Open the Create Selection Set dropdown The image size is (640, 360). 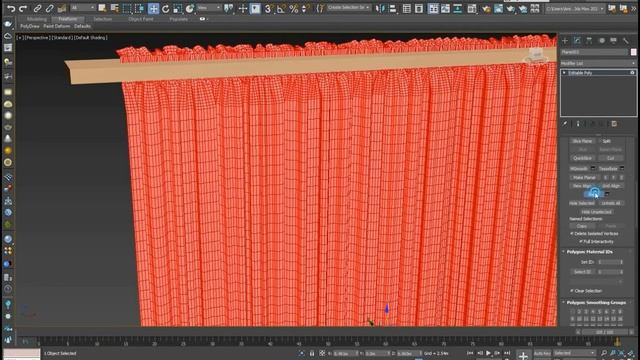(x=348, y=8)
